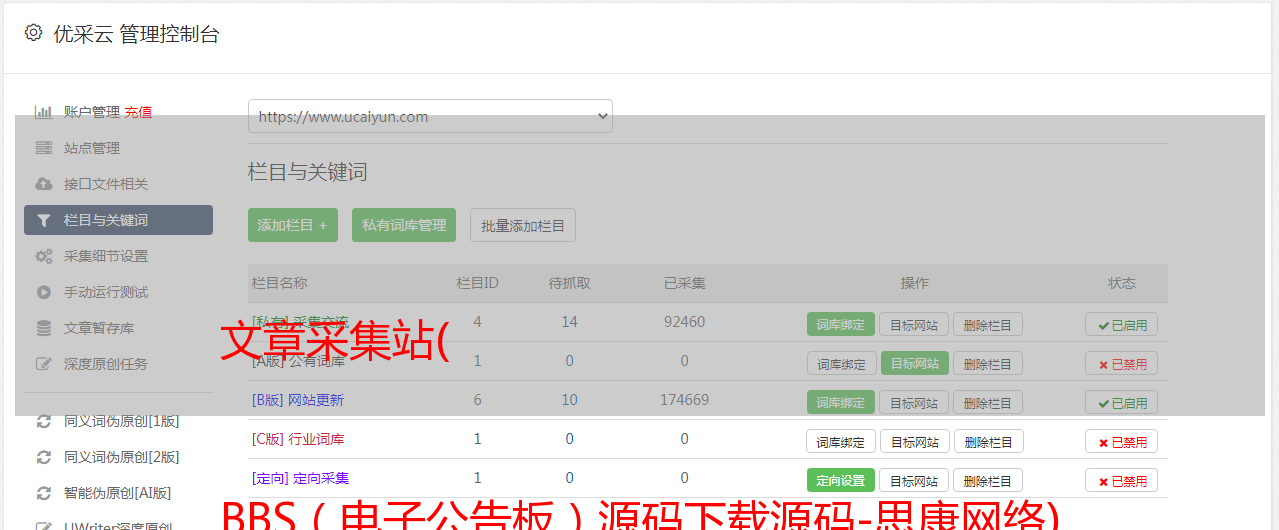Click the server icon for 站点管理
This screenshot has width=1279, height=530.
pos(43,148)
